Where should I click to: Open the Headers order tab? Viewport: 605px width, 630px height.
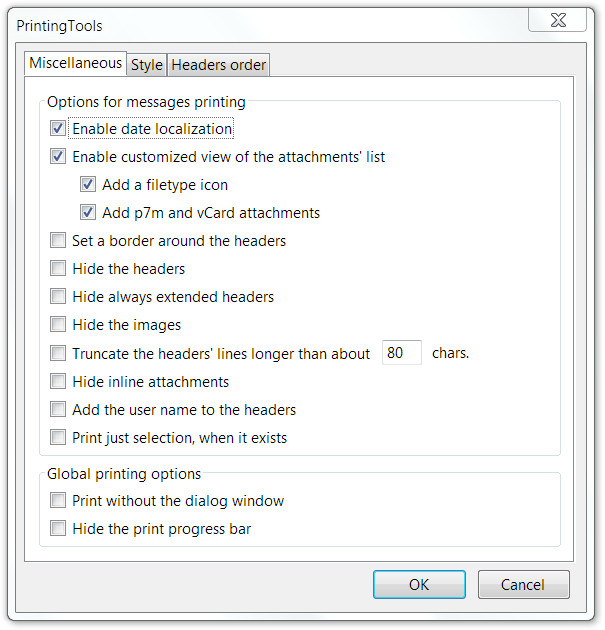pos(219,65)
